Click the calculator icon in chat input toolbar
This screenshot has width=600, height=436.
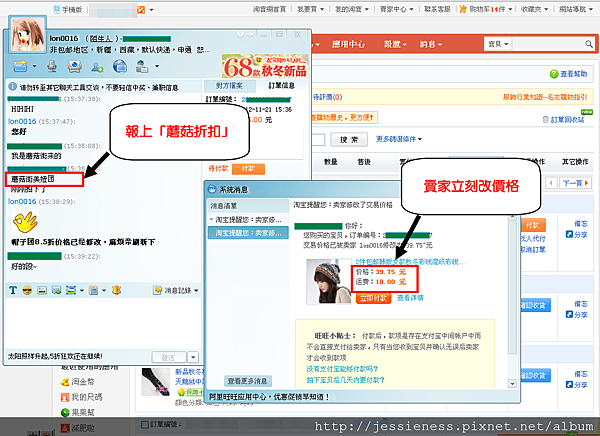click(x=93, y=290)
